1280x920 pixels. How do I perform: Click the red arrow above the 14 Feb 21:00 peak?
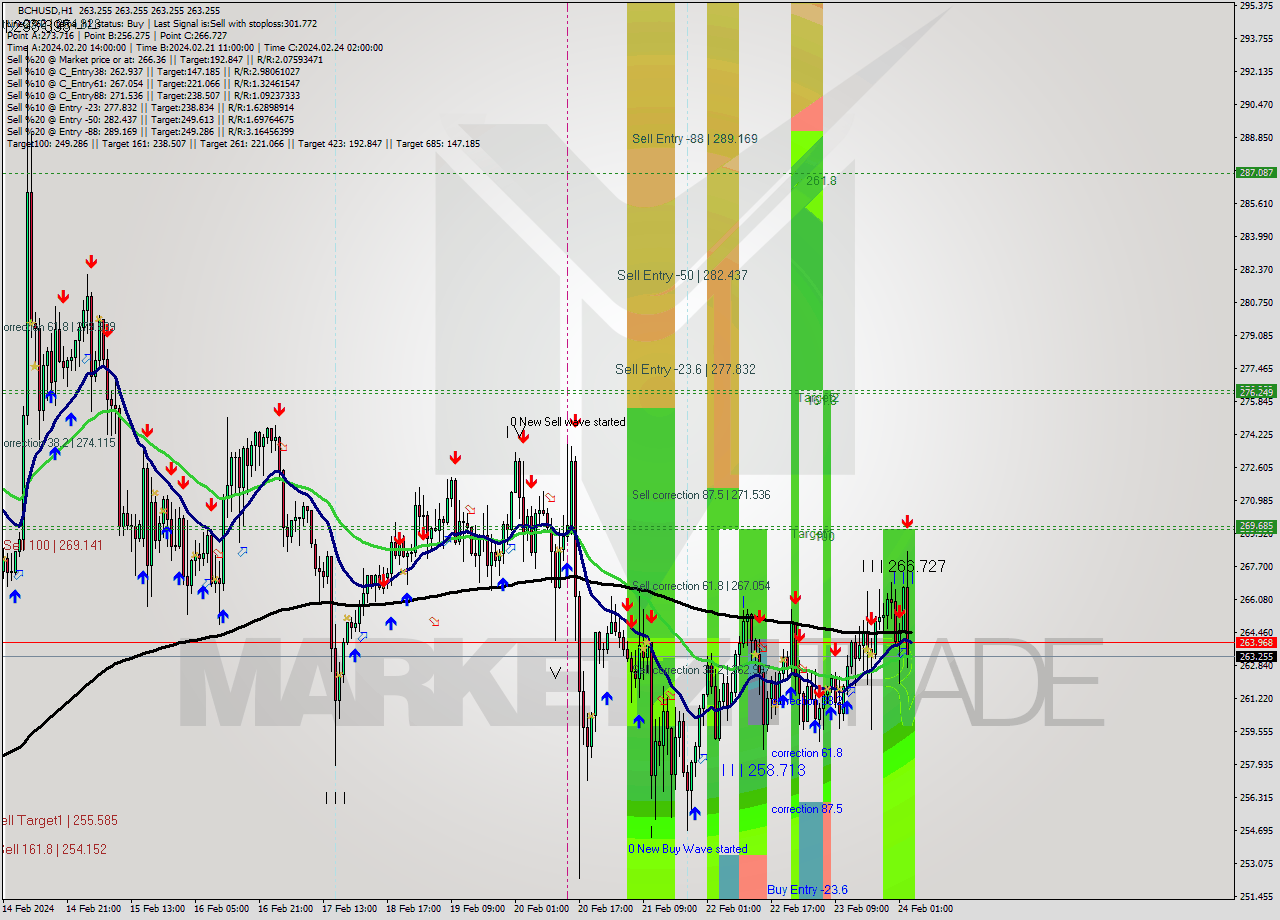tap(91, 262)
